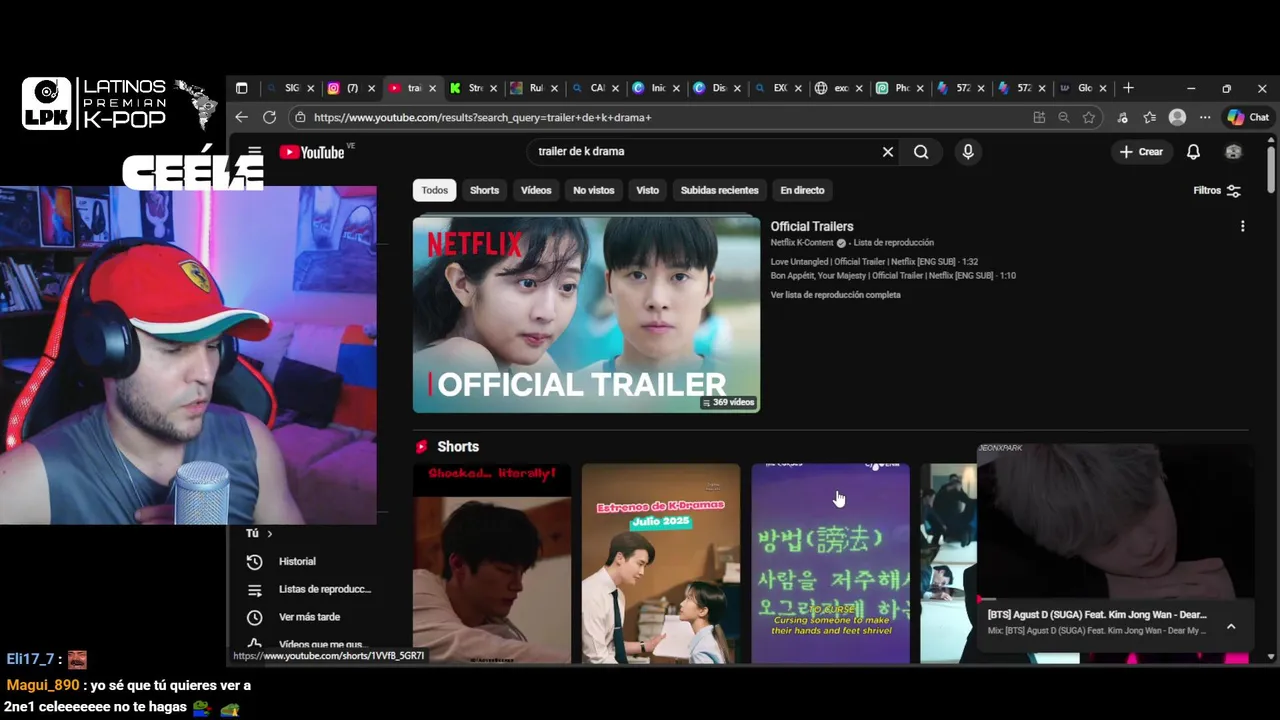Screen dimensions: 1280x720
Task: Open YouTube notifications bell
Action: click(1193, 152)
